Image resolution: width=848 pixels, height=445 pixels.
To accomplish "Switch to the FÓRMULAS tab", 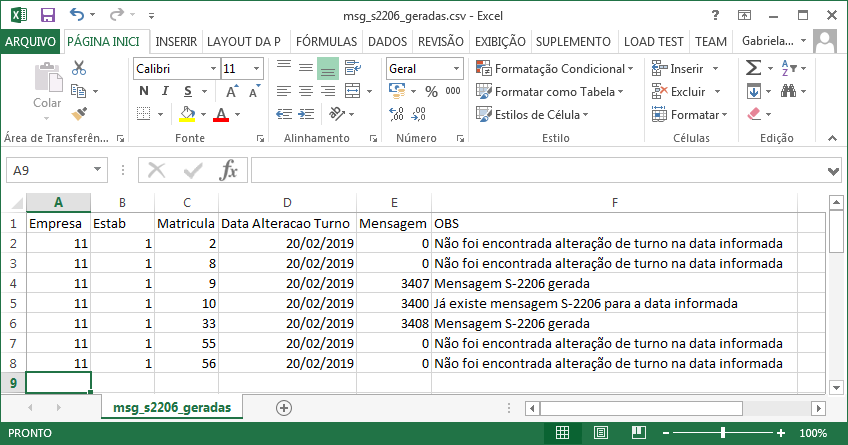I will click(327, 42).
